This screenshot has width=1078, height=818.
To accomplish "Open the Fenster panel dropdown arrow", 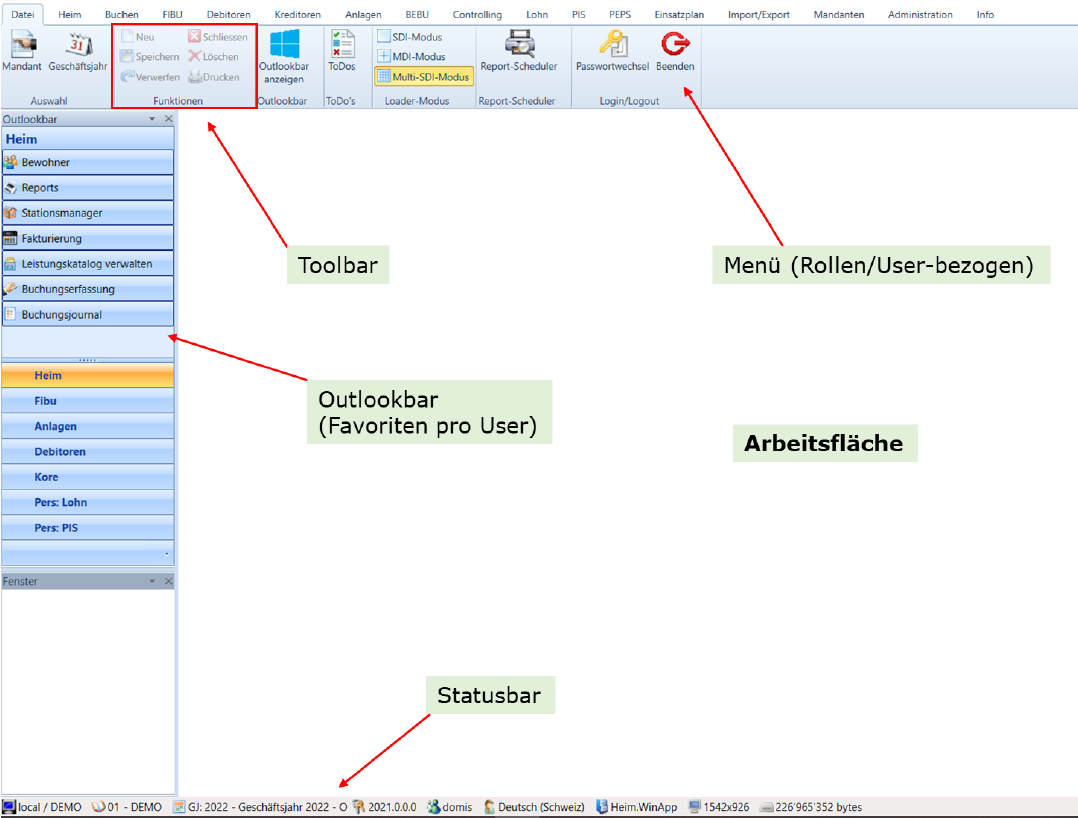I will (152, 581).
